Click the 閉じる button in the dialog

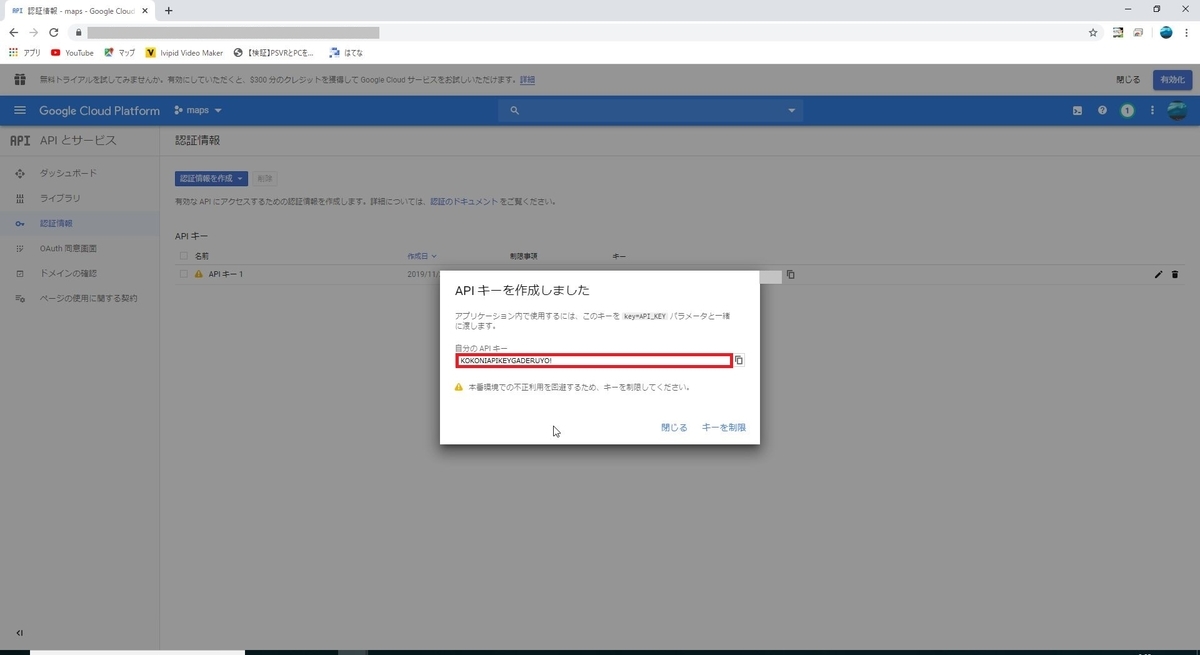674,427
